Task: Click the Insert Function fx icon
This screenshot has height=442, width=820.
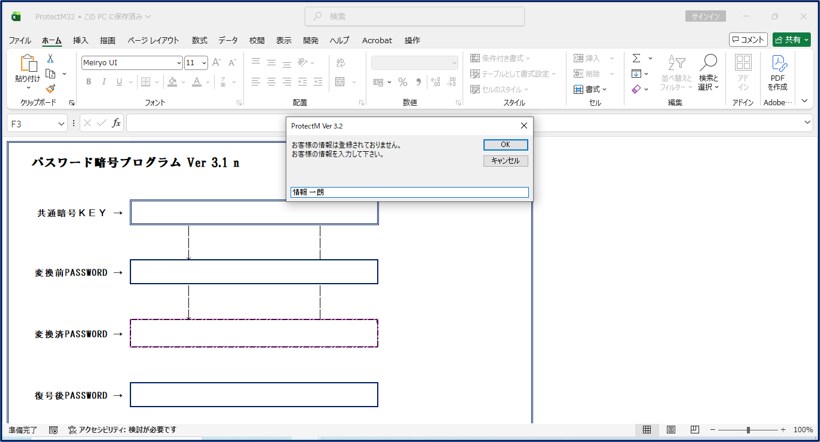Action: (x=116, y=123)
